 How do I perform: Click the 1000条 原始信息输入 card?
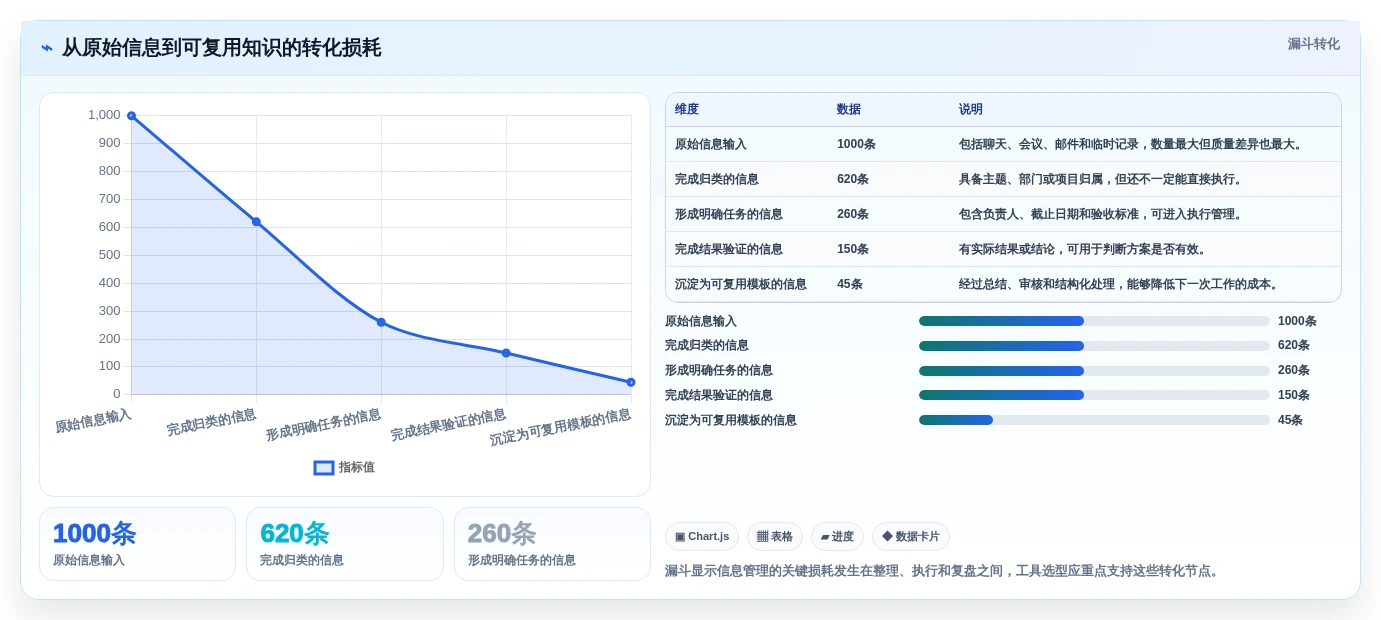pos(137,544)
